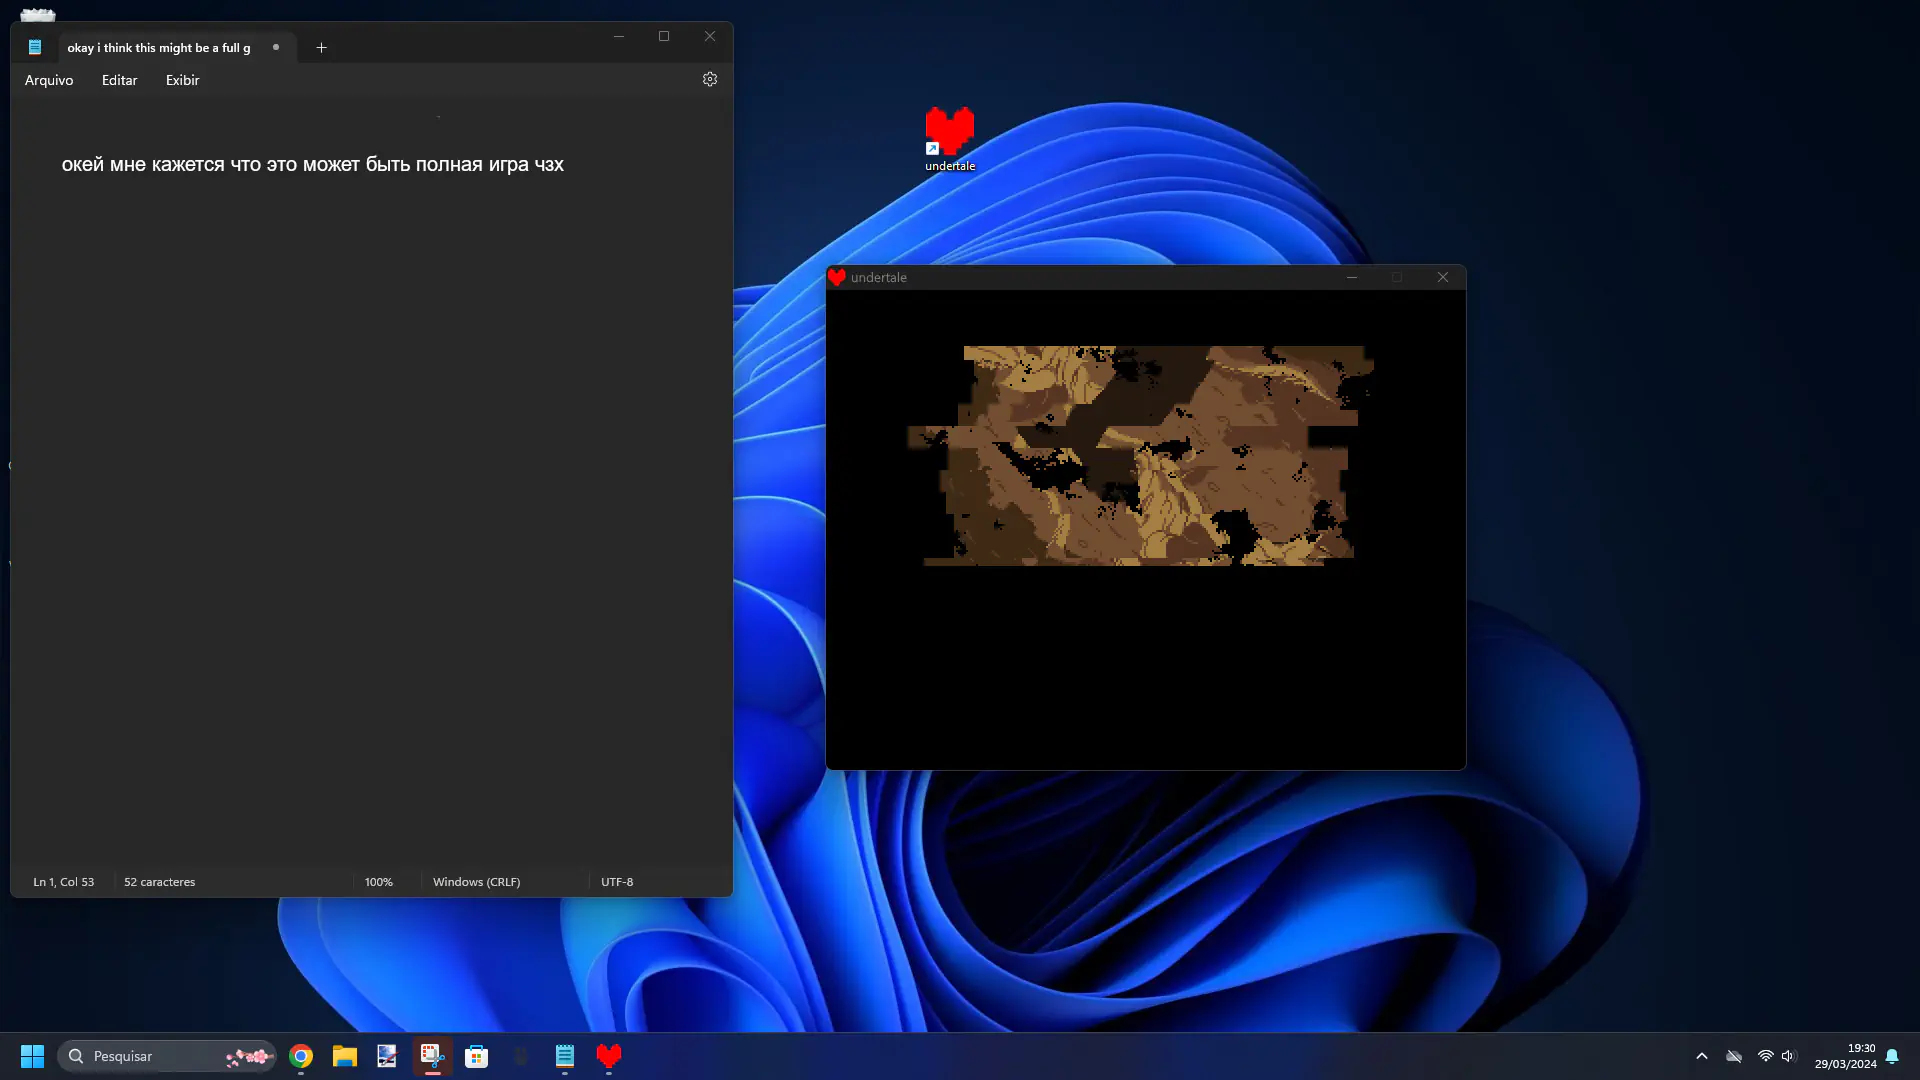
Task: Open Snipping Tool taskbar icon
Action: click(432, 1056)
